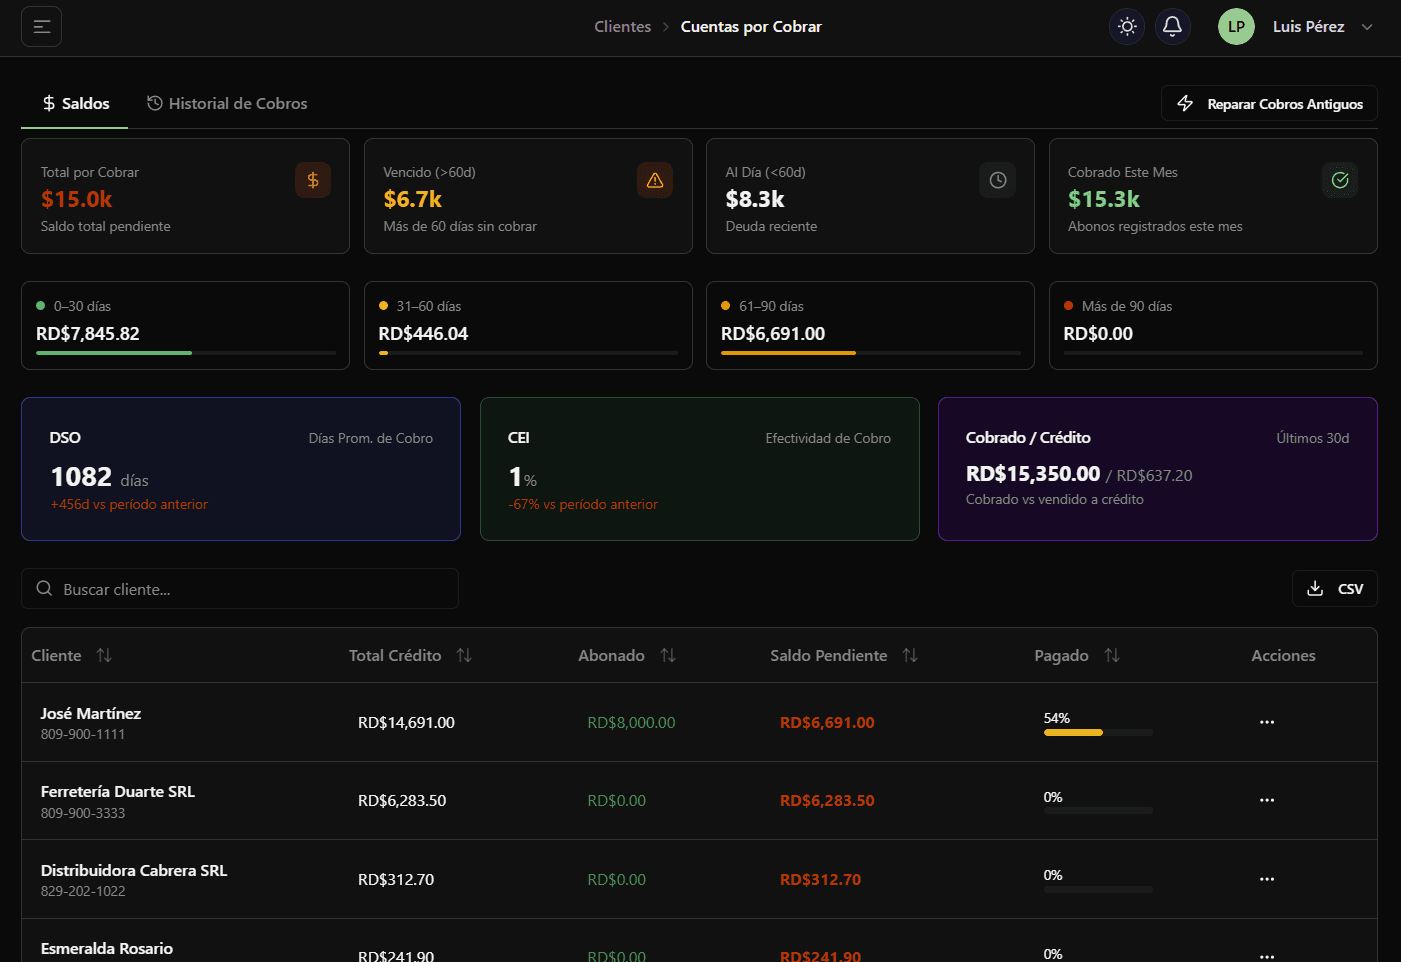Open the sidebar hamburger menu
This screenshot has height=962, width=1401.
click(42, 27)
